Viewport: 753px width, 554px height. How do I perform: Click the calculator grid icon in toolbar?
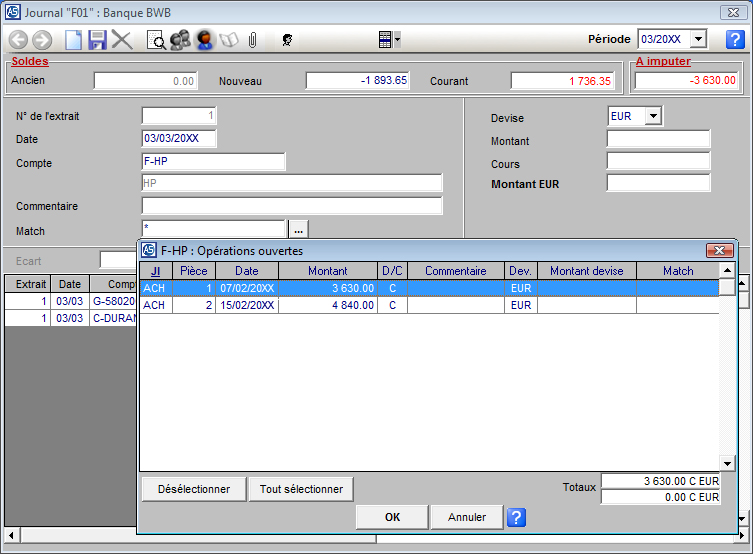click(x=384, y=40)
